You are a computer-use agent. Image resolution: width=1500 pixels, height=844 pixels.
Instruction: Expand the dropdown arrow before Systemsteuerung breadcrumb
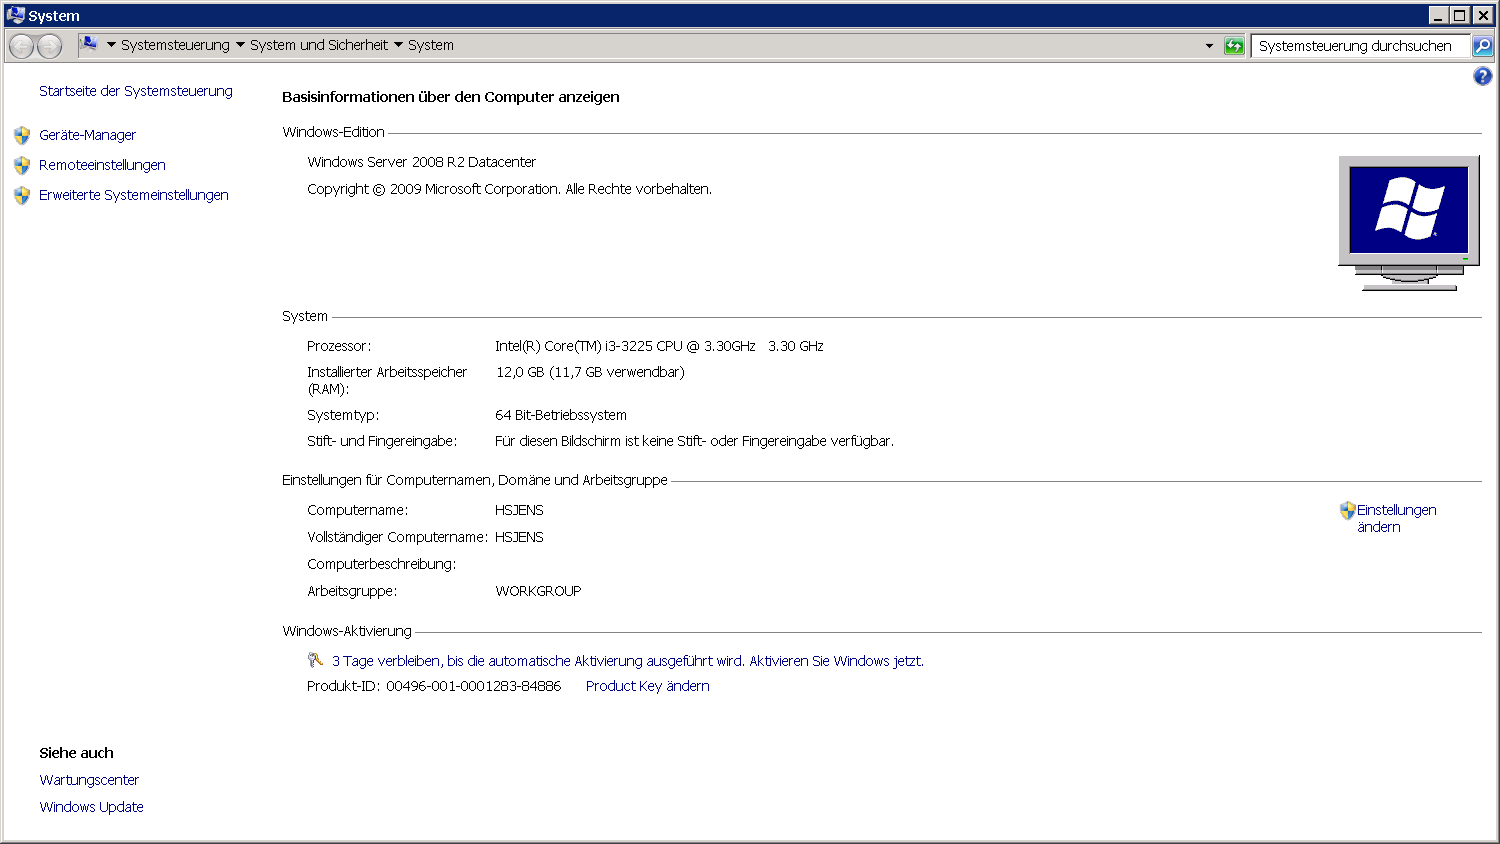[x=111, y=45]
